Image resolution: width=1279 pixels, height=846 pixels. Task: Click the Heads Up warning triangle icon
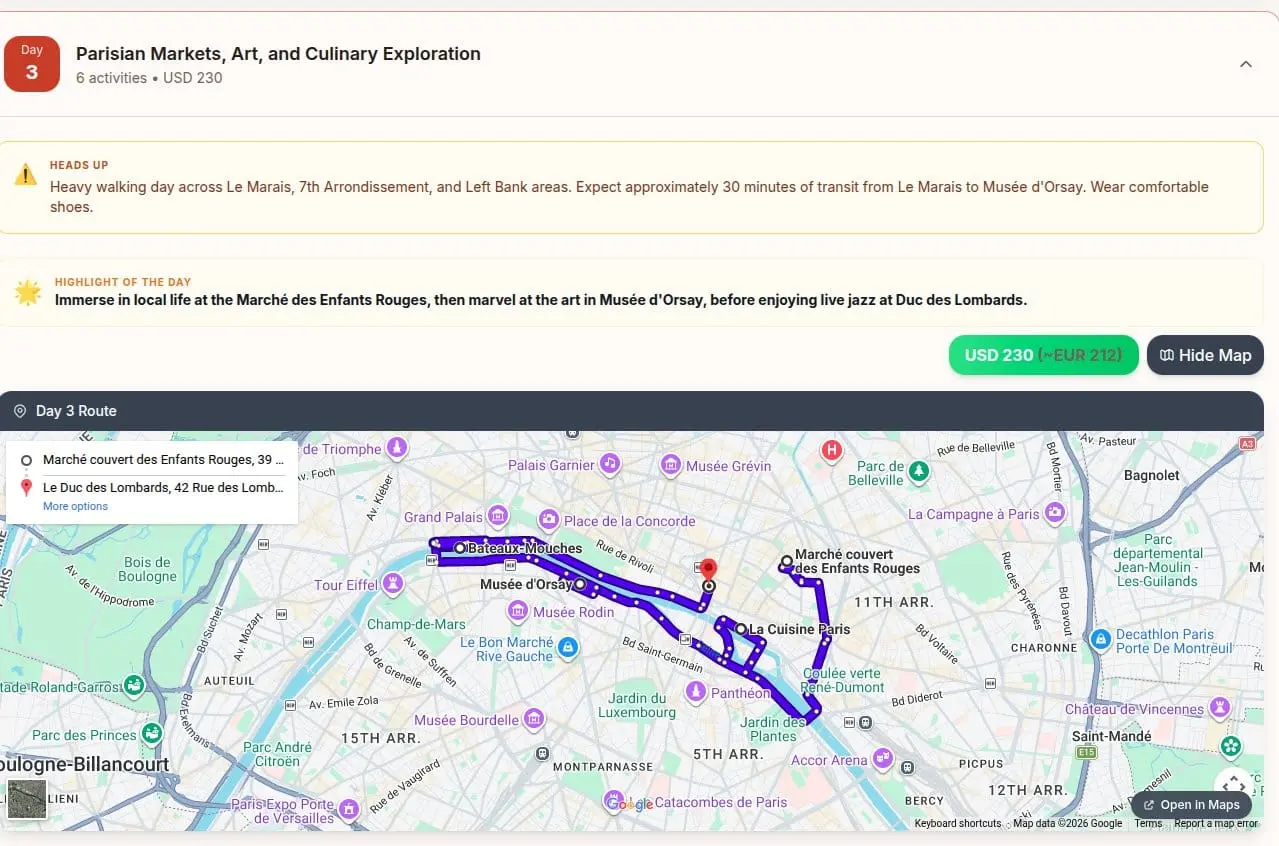(25, 175)
